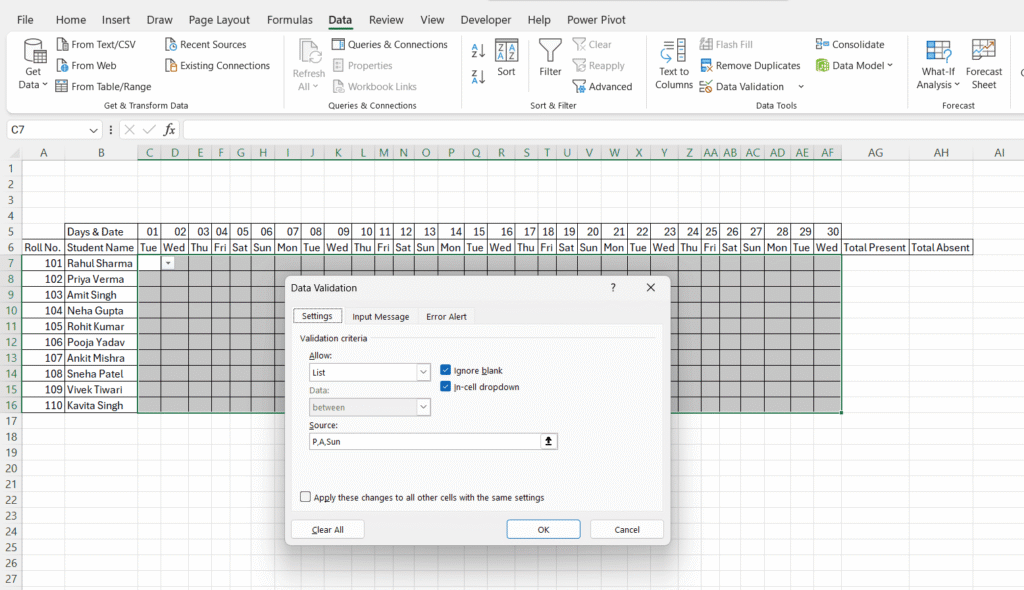Confirm with the OK button

pyautogui.click(x=543, y=529)
